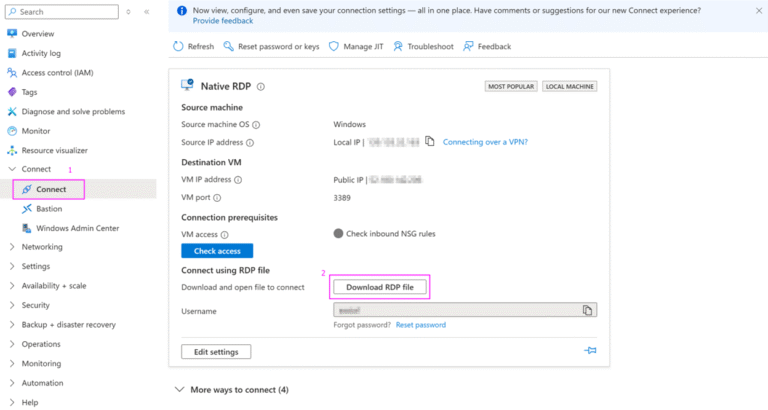Select the Connect sub-item in sidebar
The height and width of the screenshot is (410, 768).
coord(51,189)
